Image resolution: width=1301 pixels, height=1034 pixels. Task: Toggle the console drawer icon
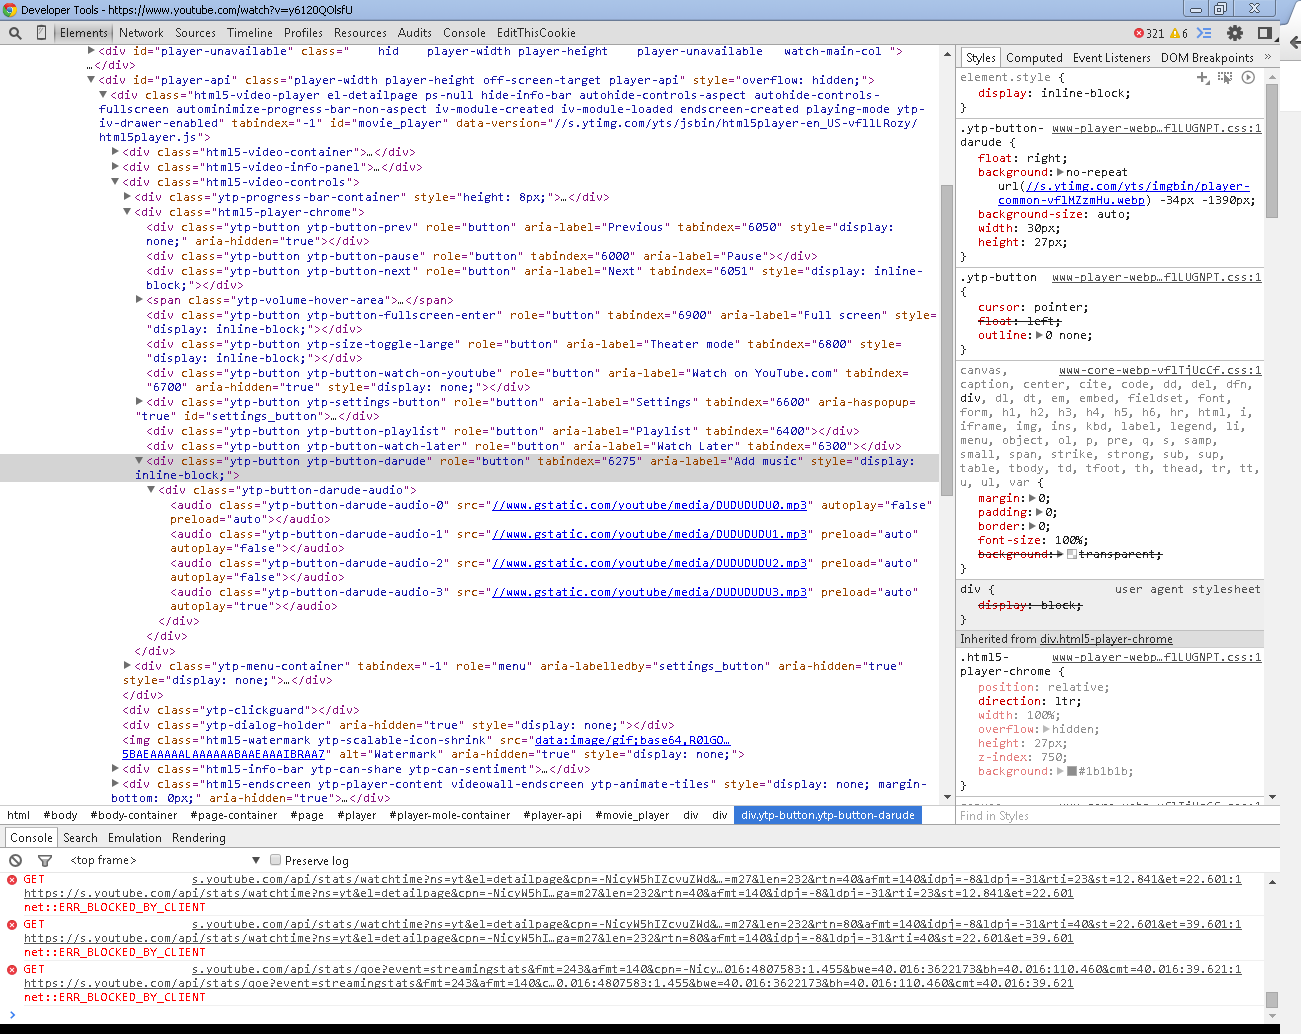tap(1204, 33)
